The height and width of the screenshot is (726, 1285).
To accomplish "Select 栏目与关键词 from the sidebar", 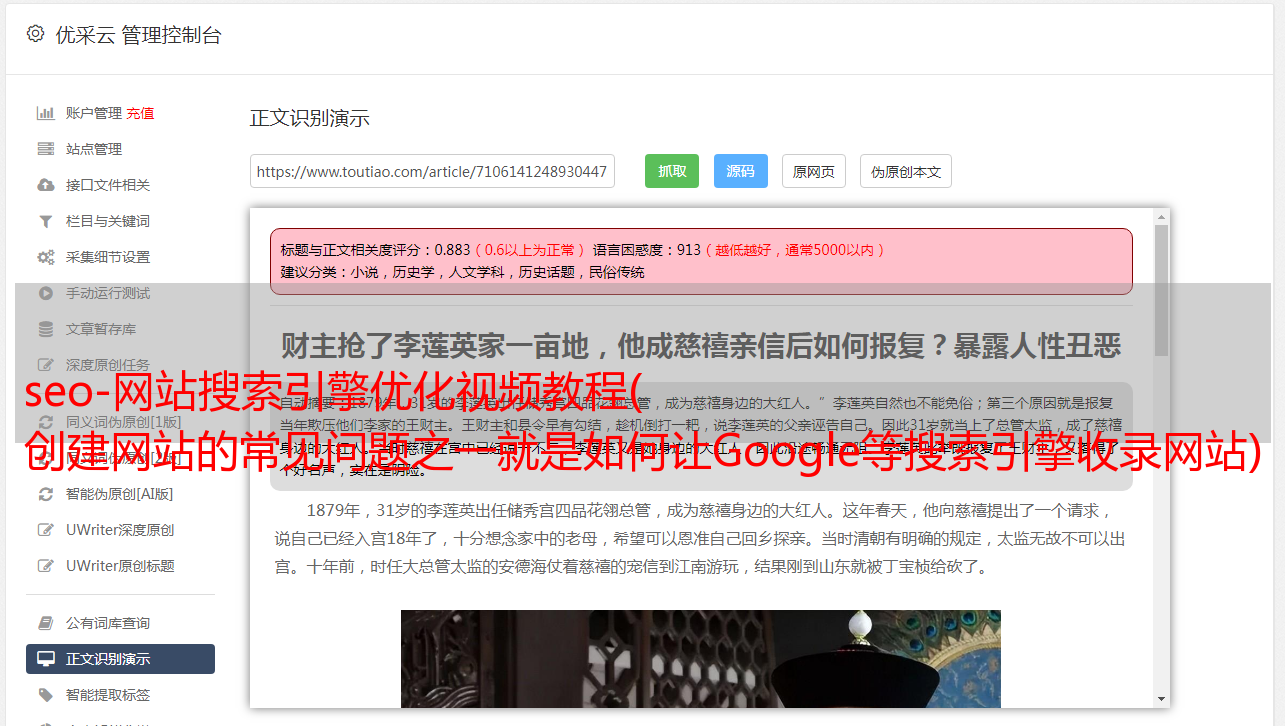I will coord(108,221).
